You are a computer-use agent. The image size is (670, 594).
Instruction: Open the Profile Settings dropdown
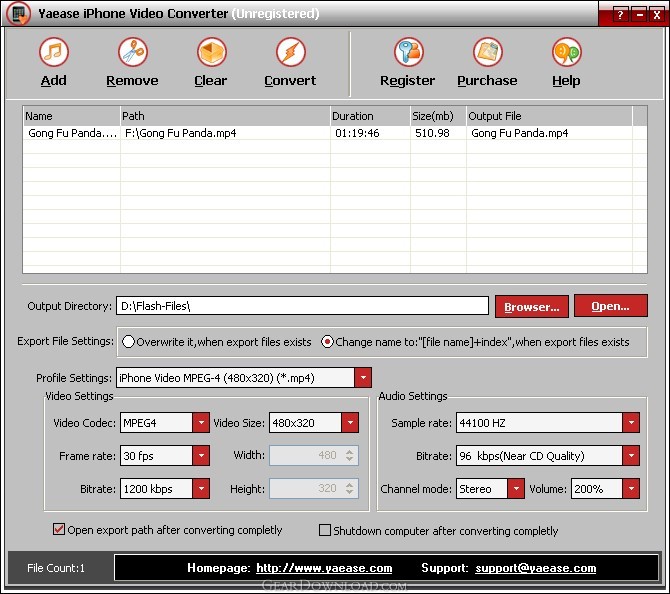pos(363,378)
